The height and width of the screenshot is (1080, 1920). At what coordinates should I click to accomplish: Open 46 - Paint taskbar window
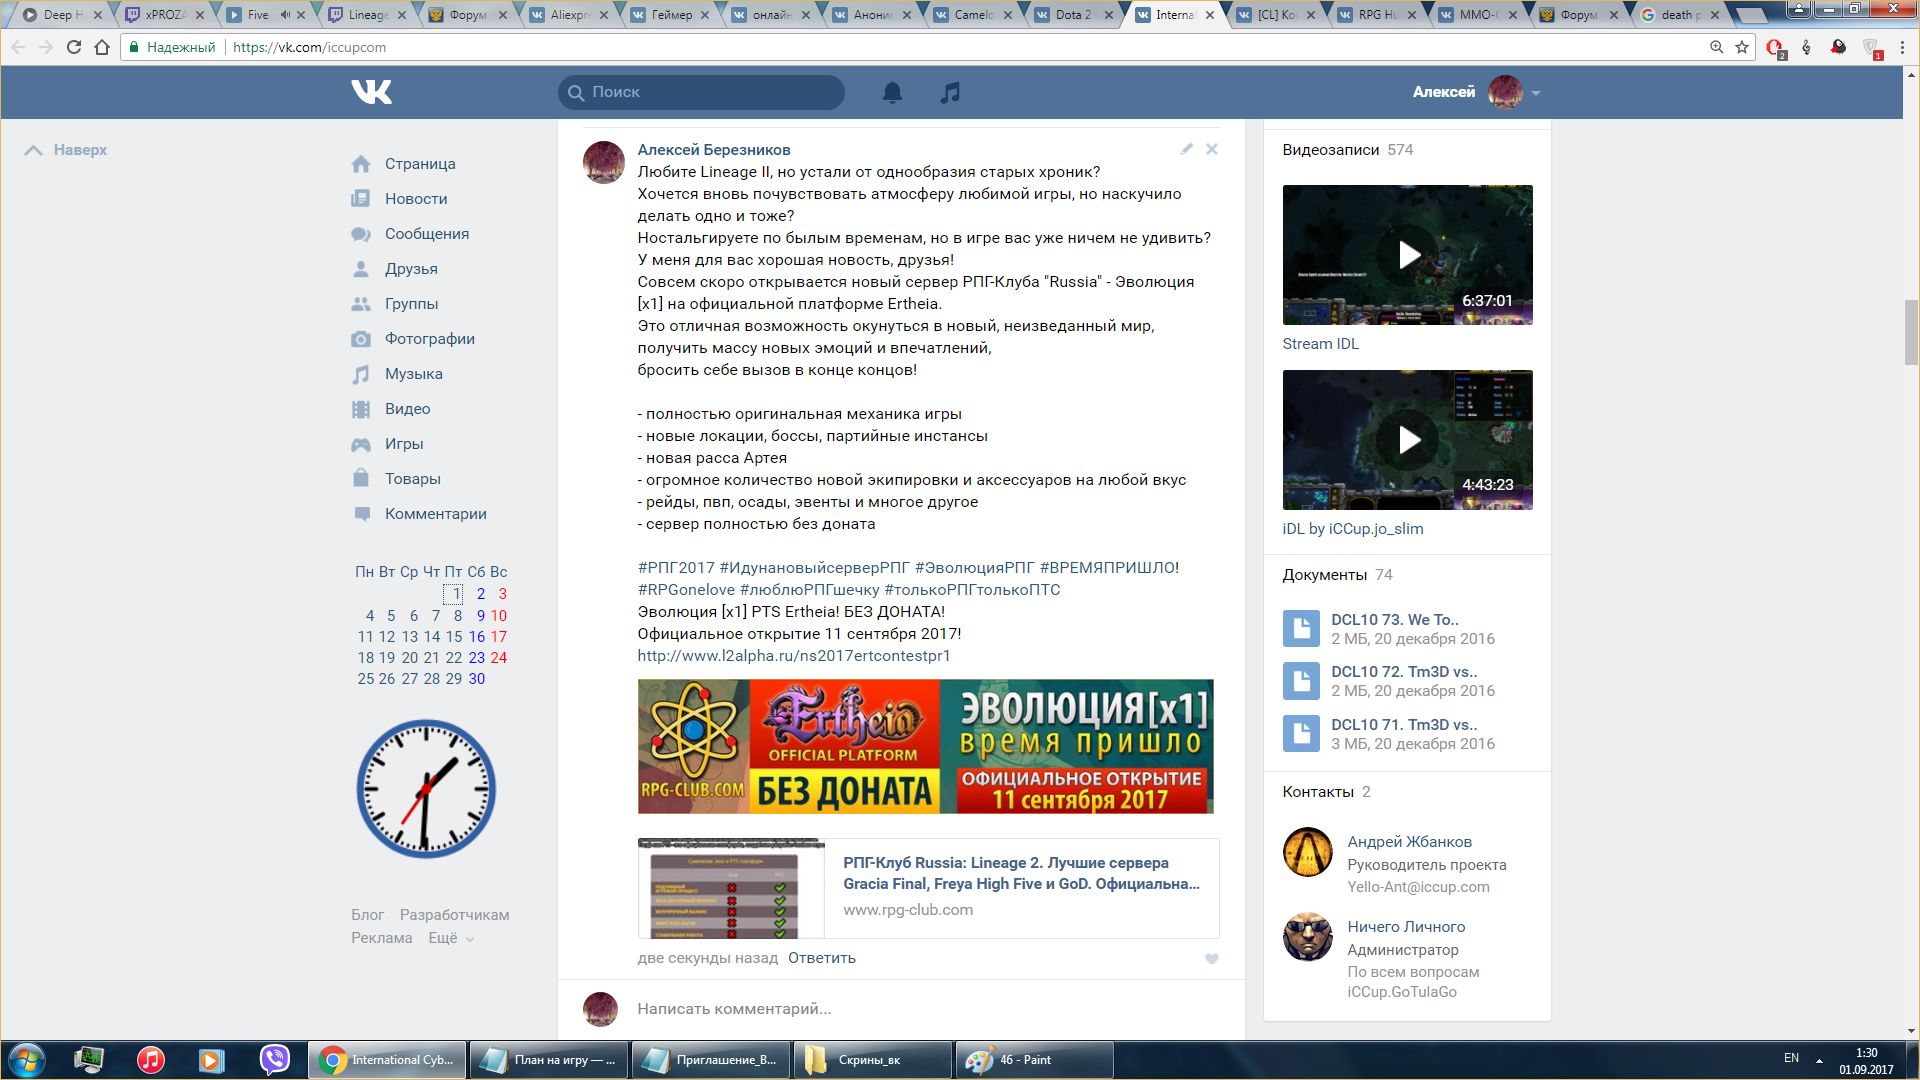point(1035,1060)
